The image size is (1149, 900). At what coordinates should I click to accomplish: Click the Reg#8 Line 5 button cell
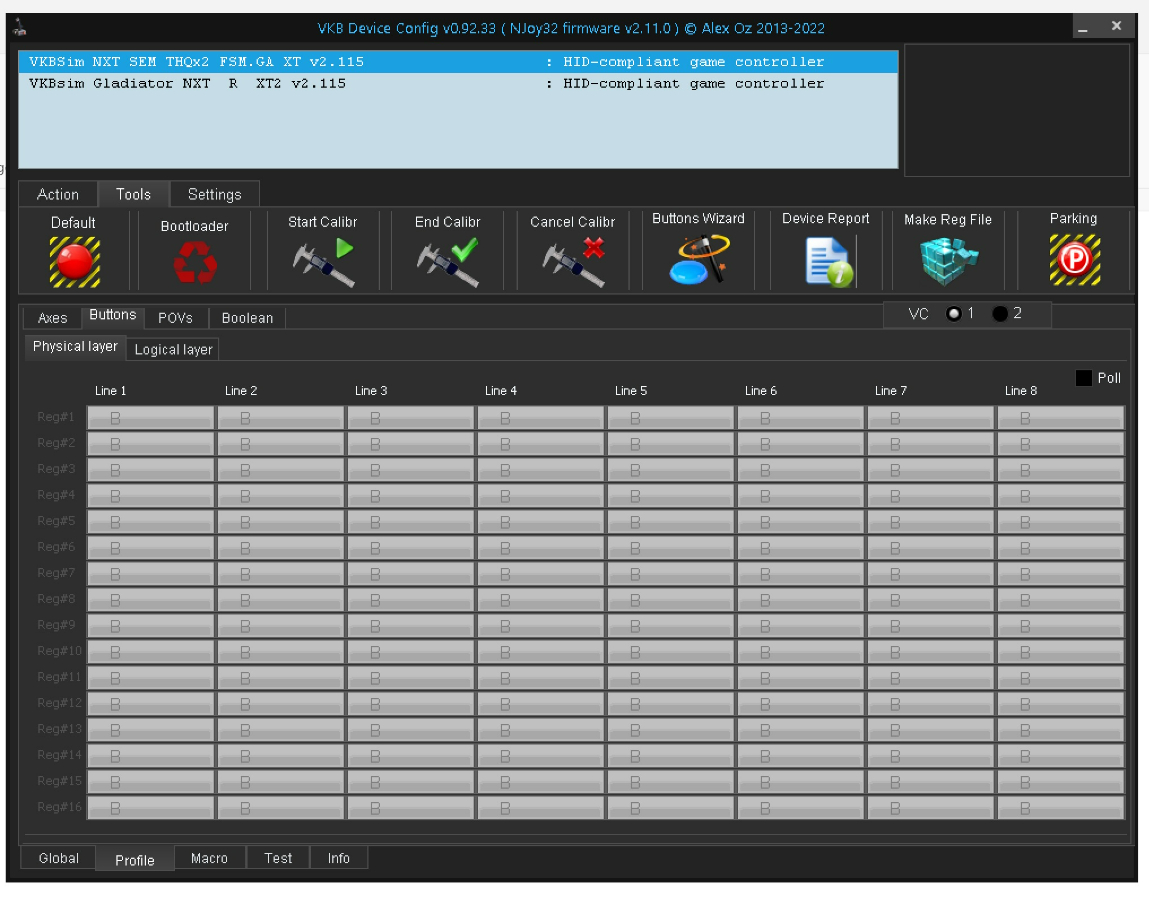[671, 600]
